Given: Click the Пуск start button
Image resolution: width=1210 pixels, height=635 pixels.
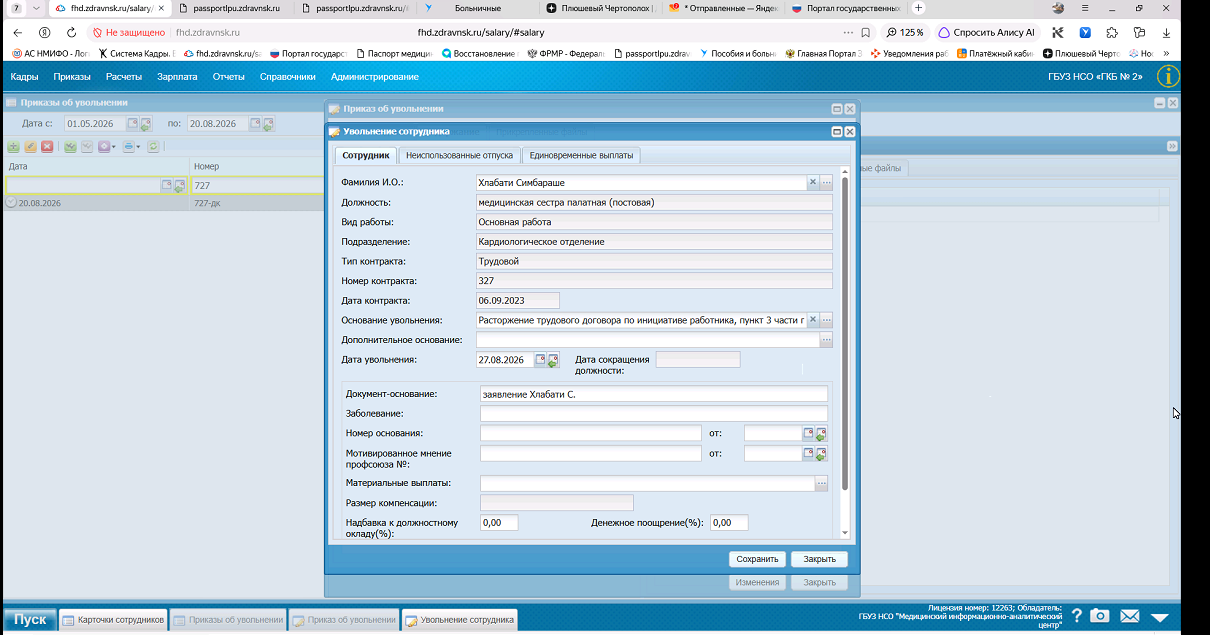Looking at the screenshot, I should 30,619.
